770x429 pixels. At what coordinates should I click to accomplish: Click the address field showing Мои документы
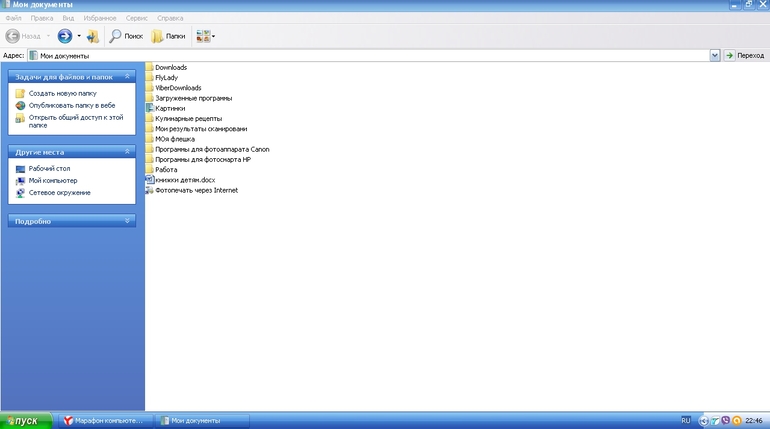[370, 56]
